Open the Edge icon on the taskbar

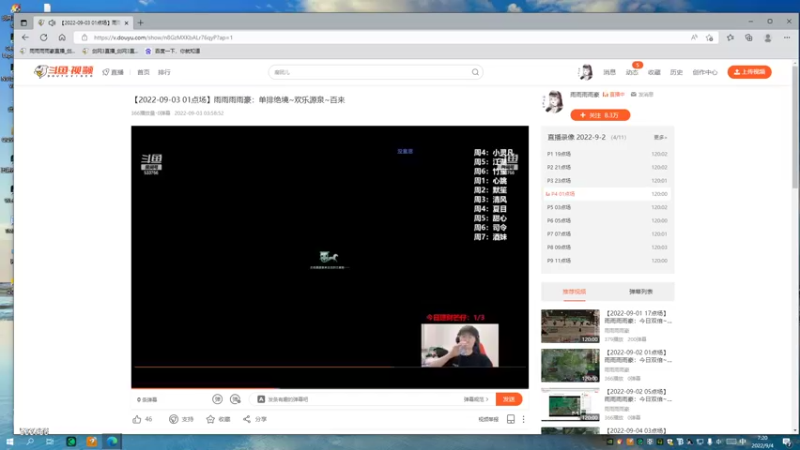point(112,442)
